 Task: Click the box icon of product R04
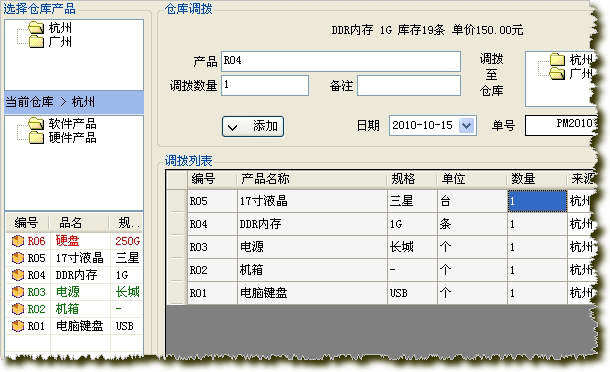[18, 275]
